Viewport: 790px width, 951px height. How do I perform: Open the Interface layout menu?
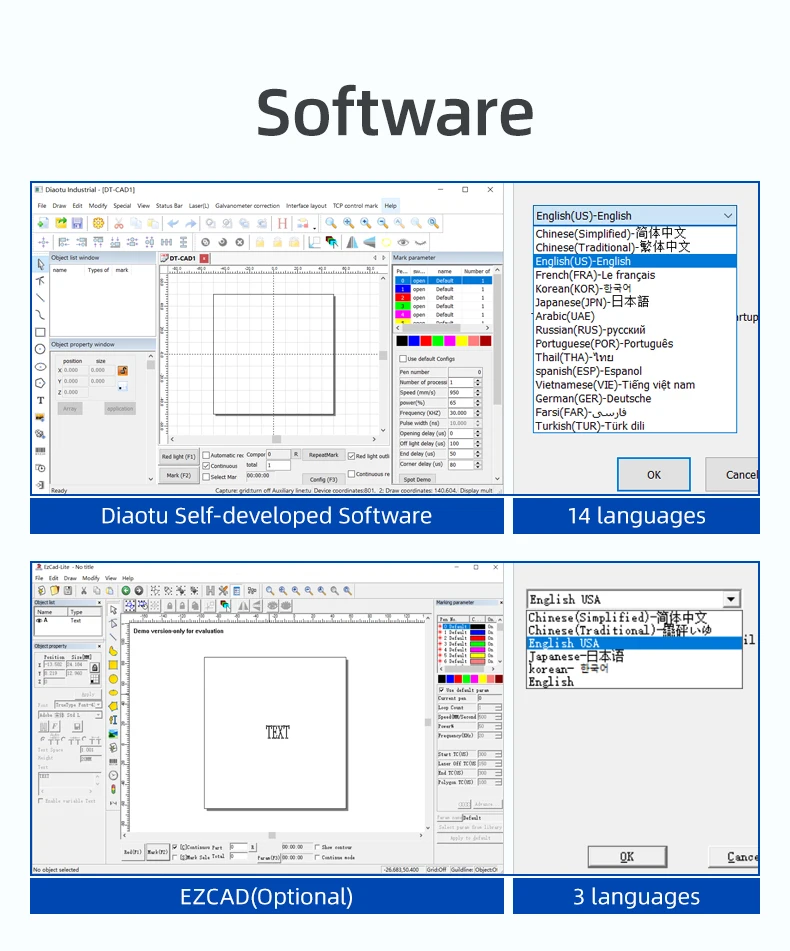click(x=306, y=206)
